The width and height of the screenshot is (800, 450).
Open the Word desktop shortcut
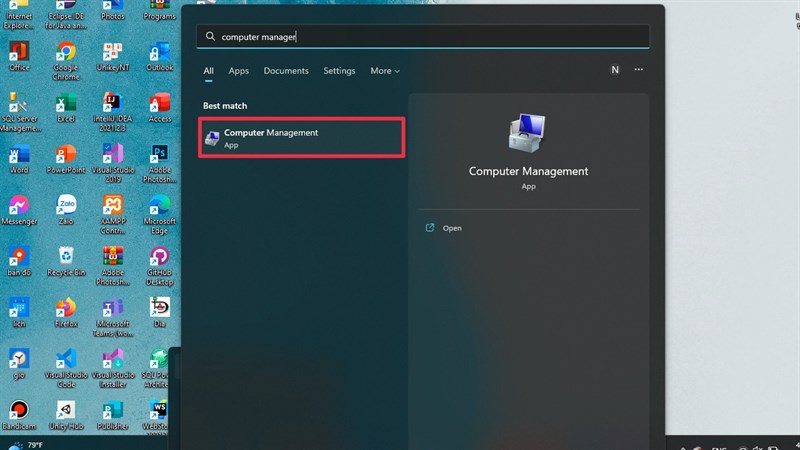coord(19,157)
